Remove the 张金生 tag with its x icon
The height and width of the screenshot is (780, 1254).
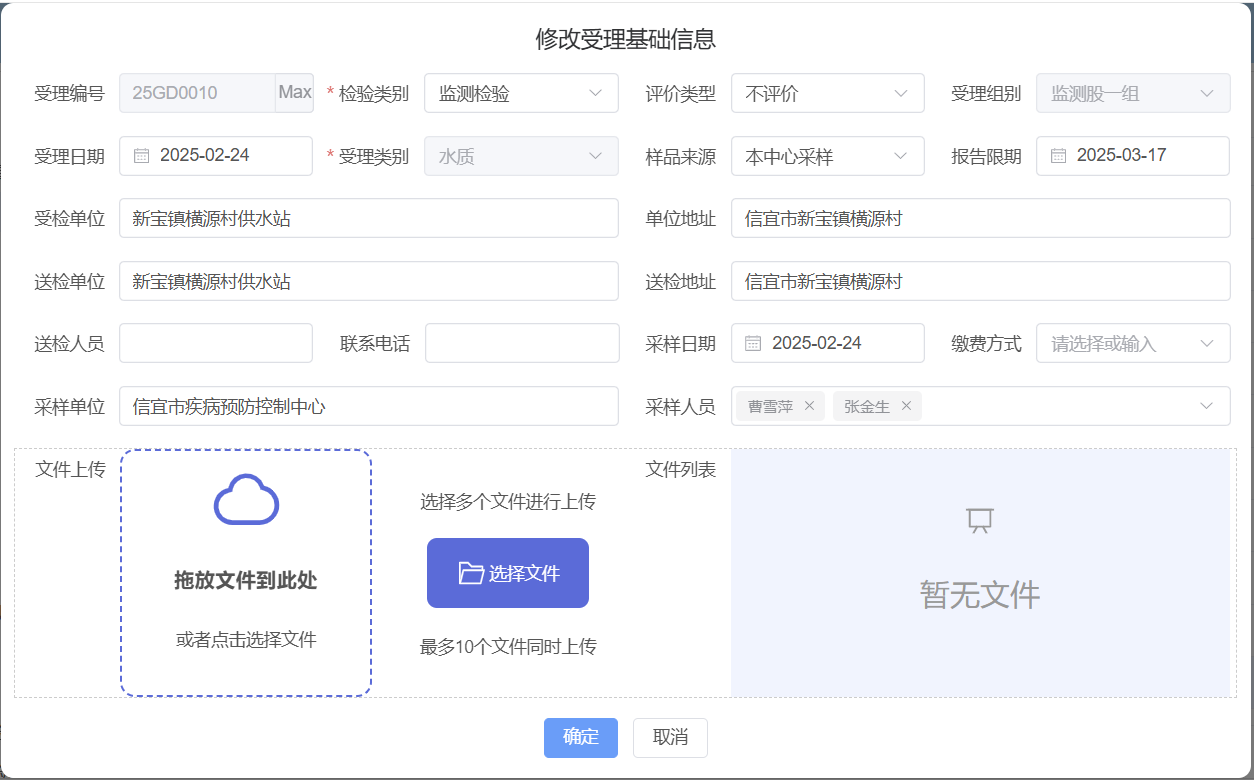pos(906,406)
